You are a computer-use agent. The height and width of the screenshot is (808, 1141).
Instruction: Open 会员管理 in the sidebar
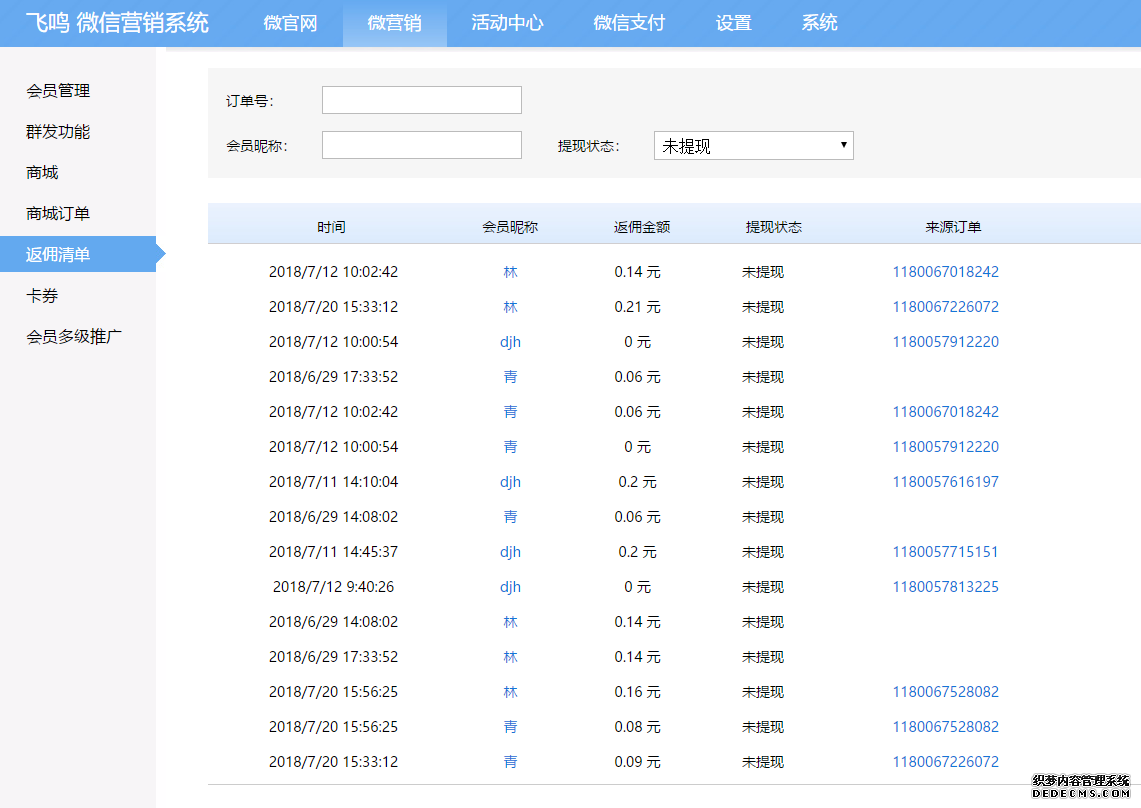(x=58, y=91)
